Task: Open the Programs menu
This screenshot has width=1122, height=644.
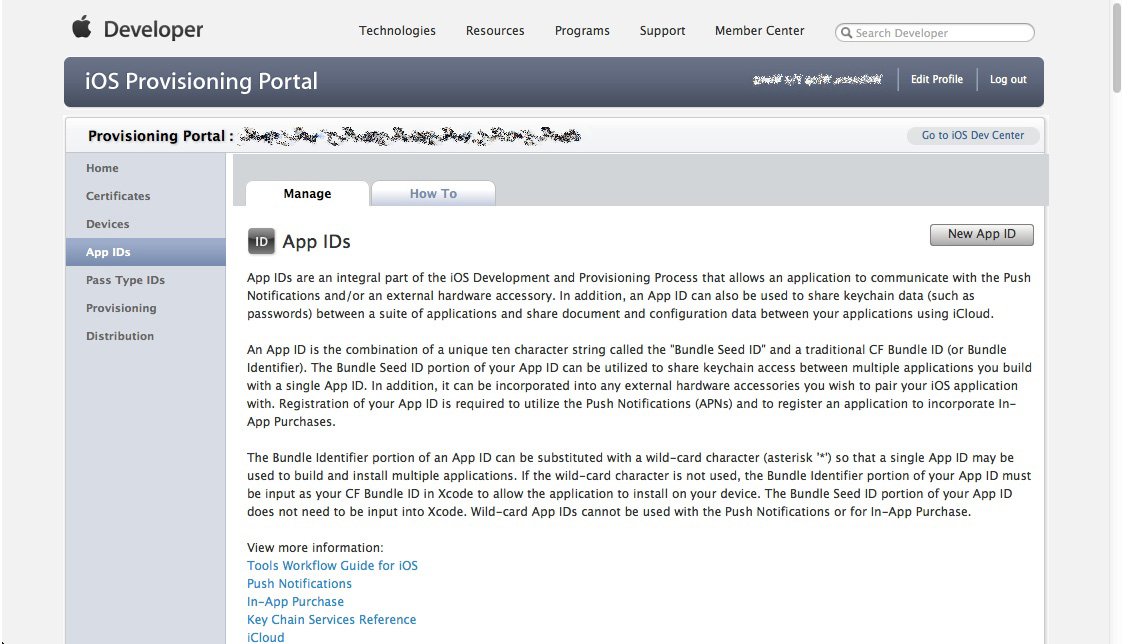Action: (582, 31)
